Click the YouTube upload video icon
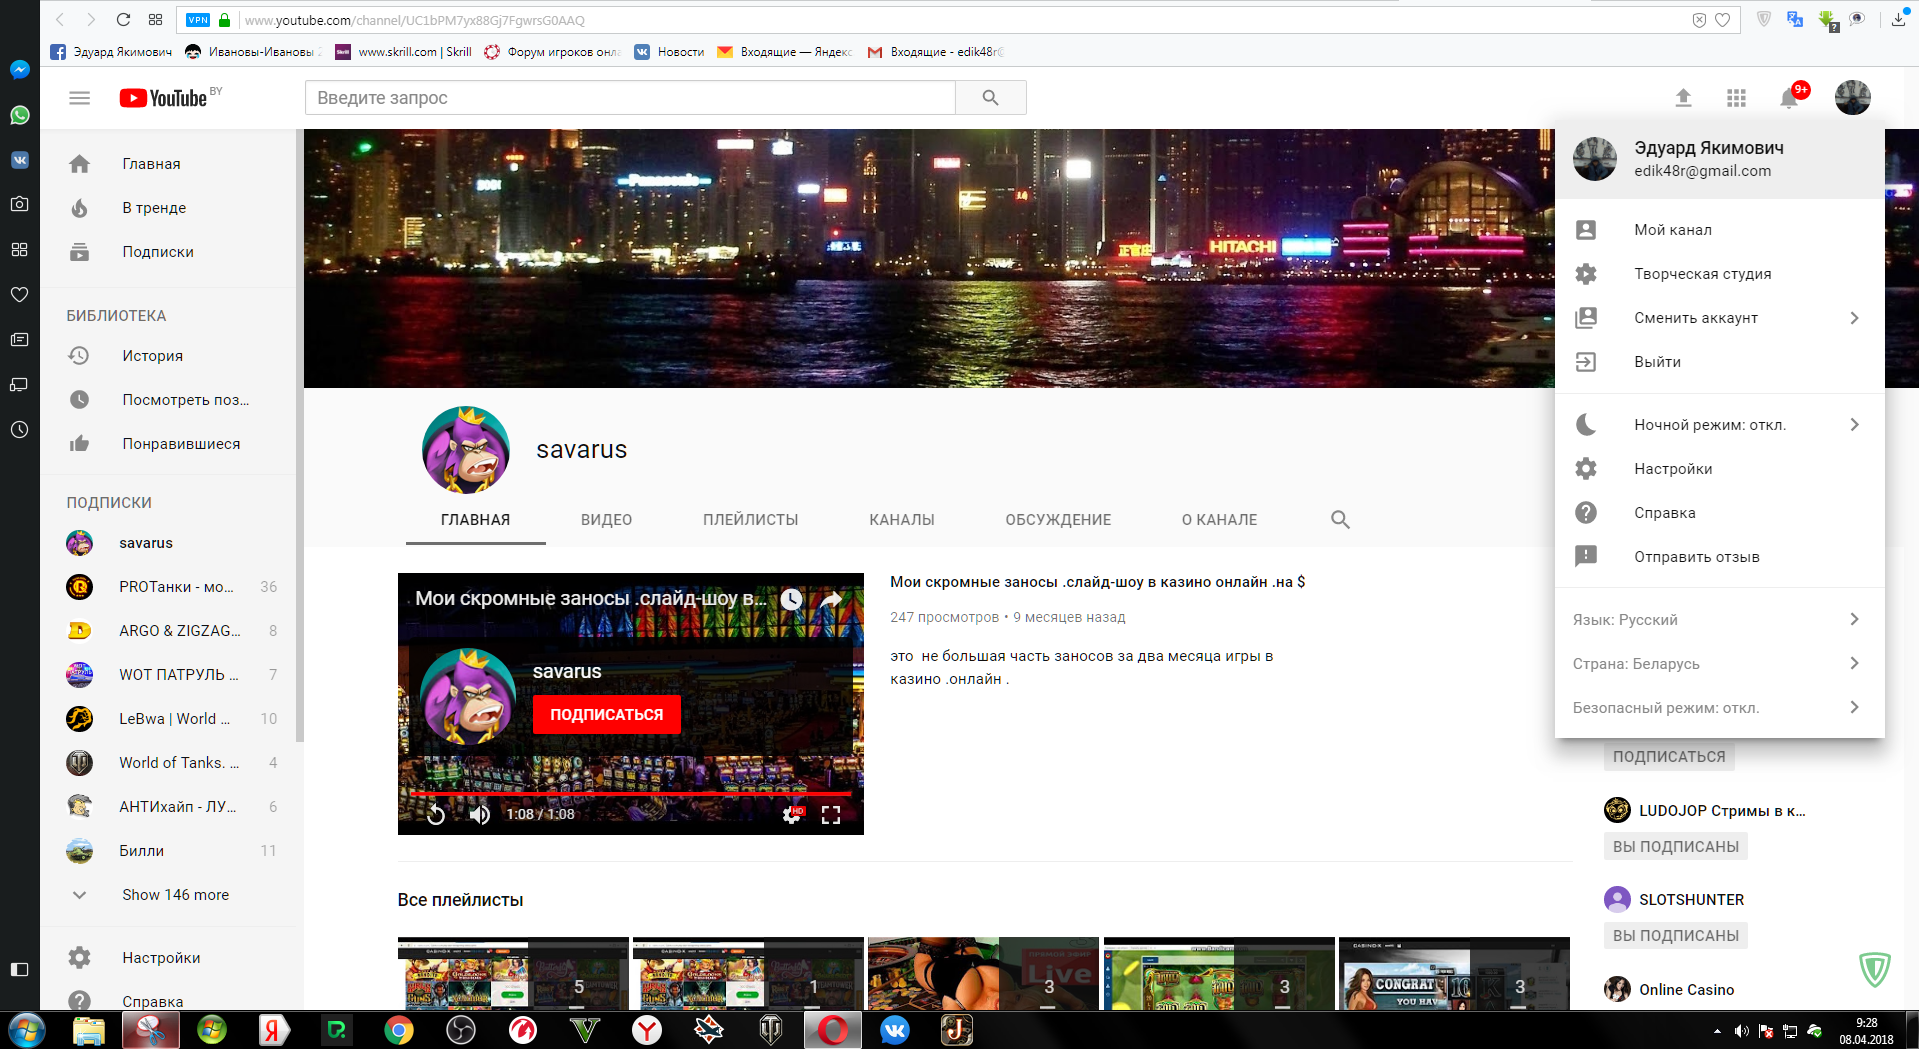The image size is (1919, 1049). [1683, 97]
